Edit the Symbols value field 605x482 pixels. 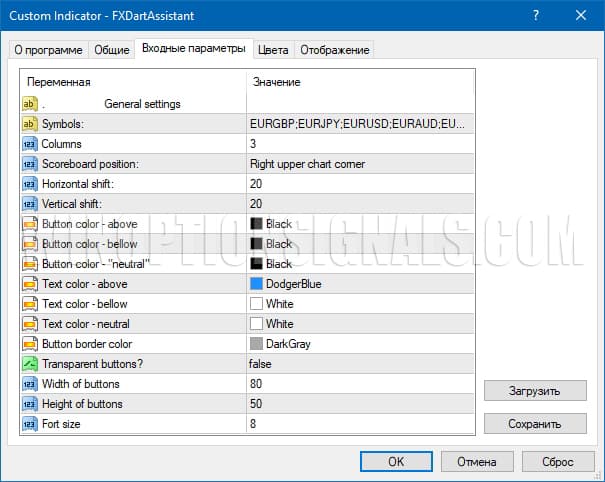click(x=360, y=124)
